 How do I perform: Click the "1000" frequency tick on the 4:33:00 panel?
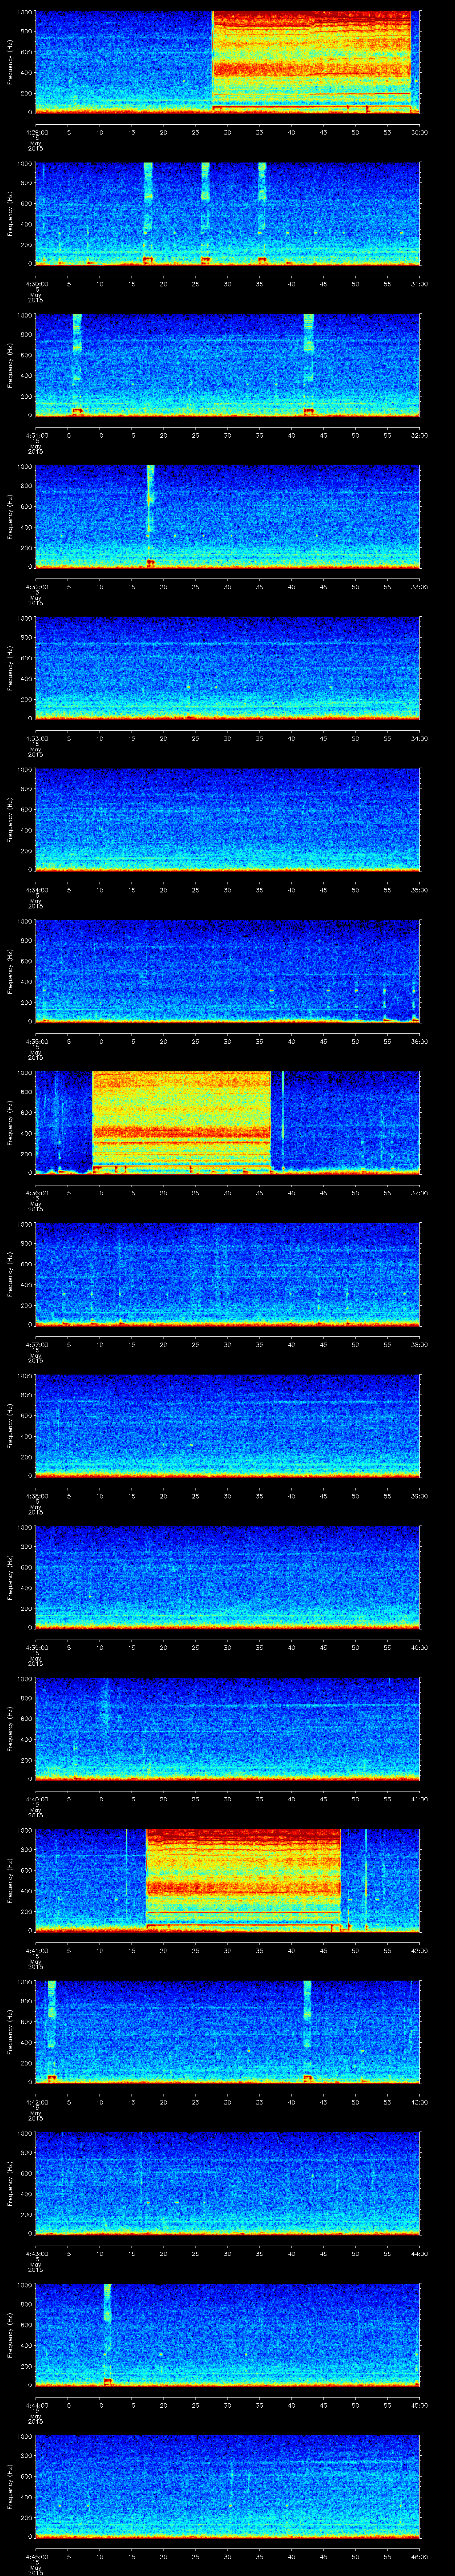click(x=25, y=618)
